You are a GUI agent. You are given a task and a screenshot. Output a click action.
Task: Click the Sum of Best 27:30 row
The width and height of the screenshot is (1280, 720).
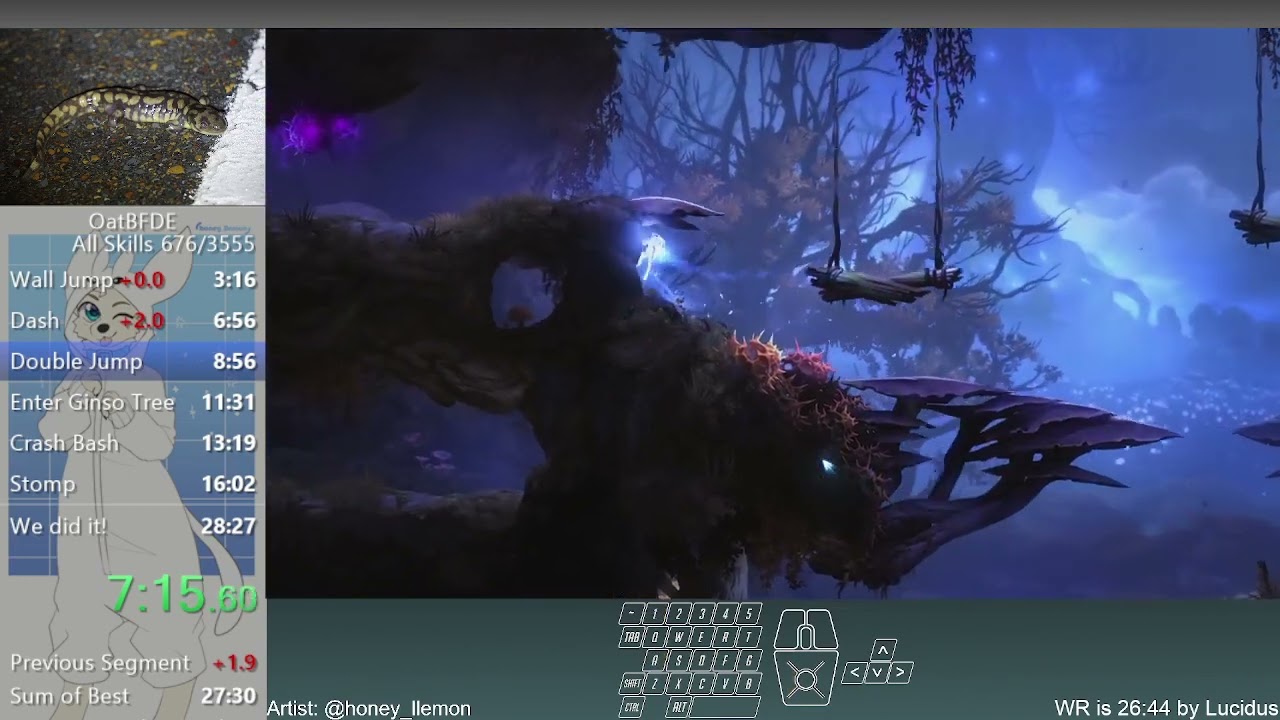coord(132,696)
